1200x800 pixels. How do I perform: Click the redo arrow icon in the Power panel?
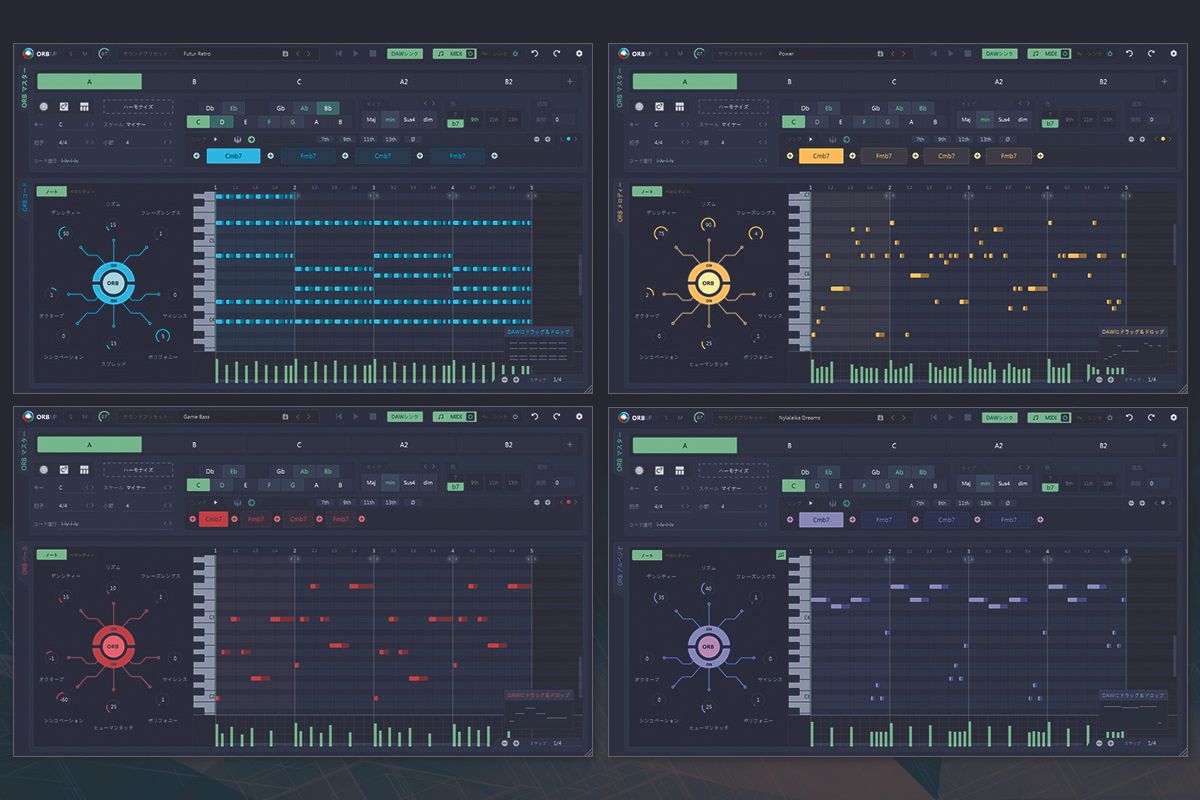coord(1150,52)
